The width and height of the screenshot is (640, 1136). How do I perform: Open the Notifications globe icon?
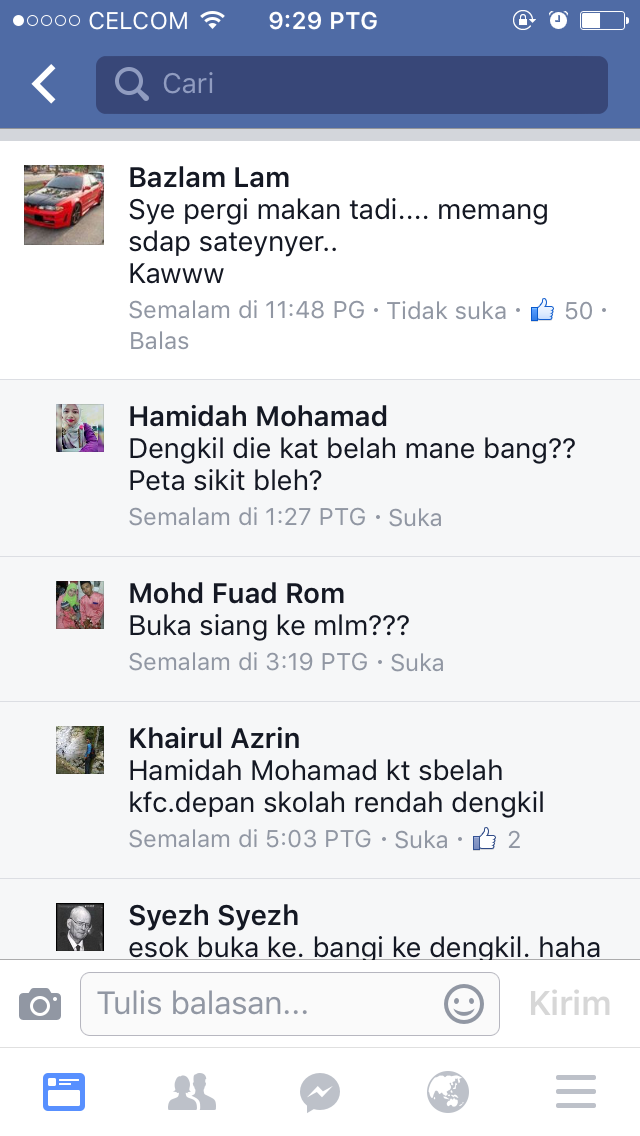448,1092
